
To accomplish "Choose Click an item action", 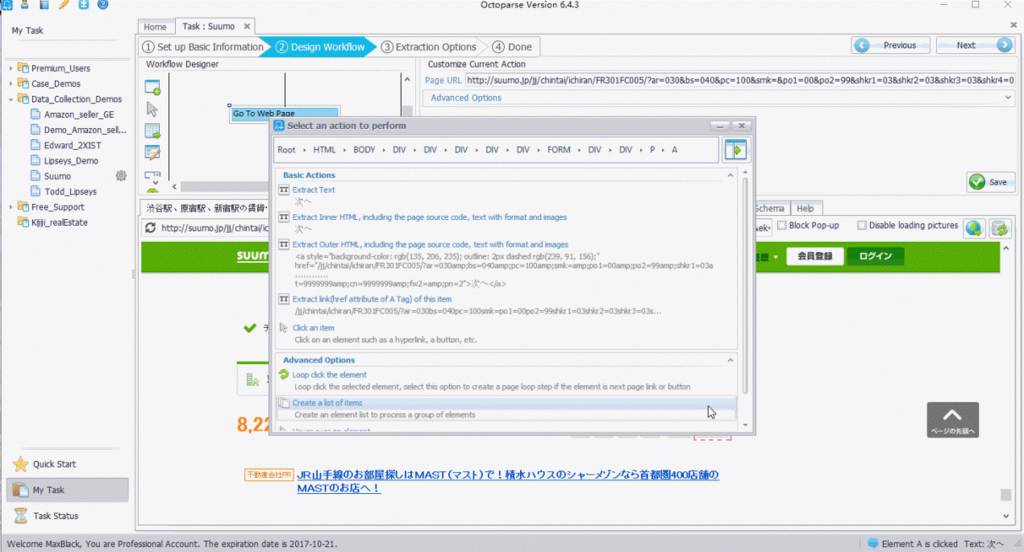I will coord(313,328).
